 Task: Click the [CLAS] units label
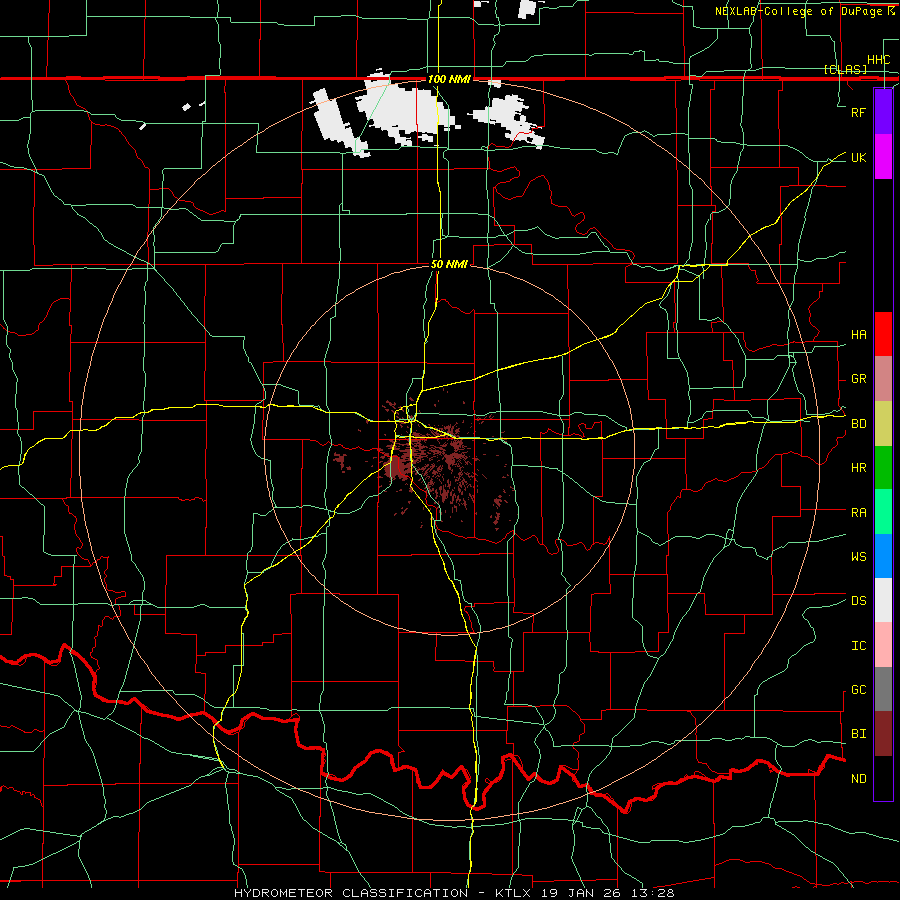[x=845, y=69]
